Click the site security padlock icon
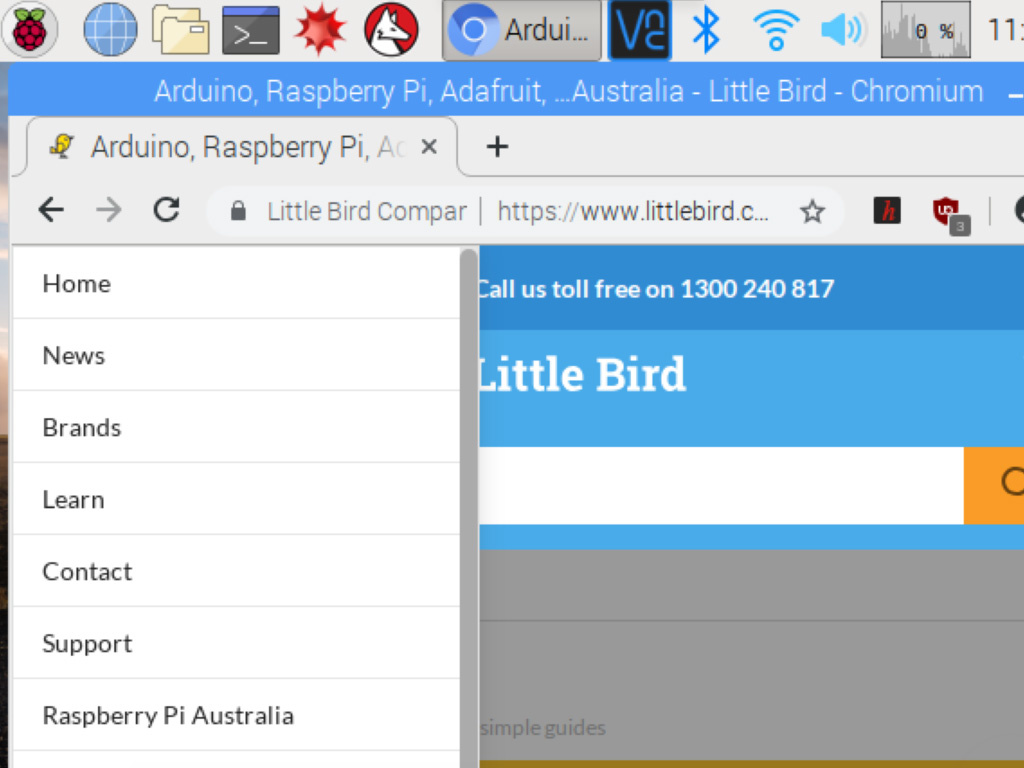The height and width of the screenshot is (768, 1024). 238,211
